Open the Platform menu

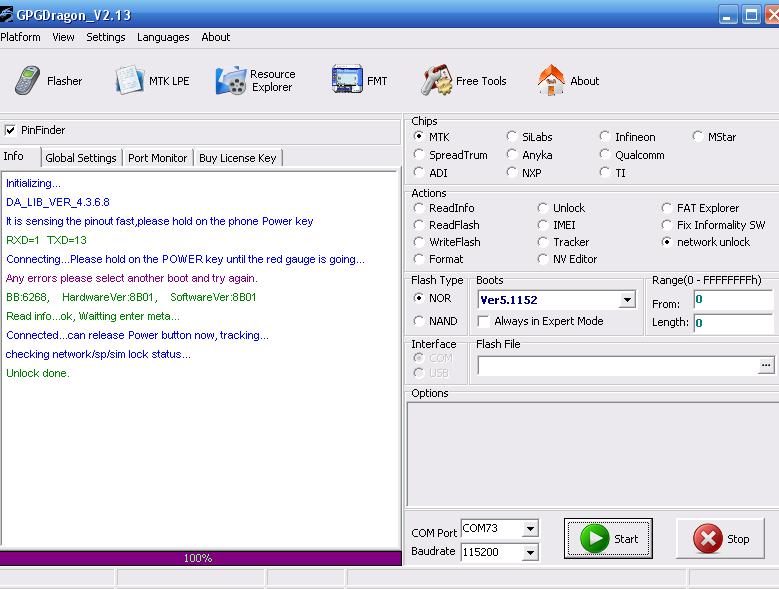point(20,37)
